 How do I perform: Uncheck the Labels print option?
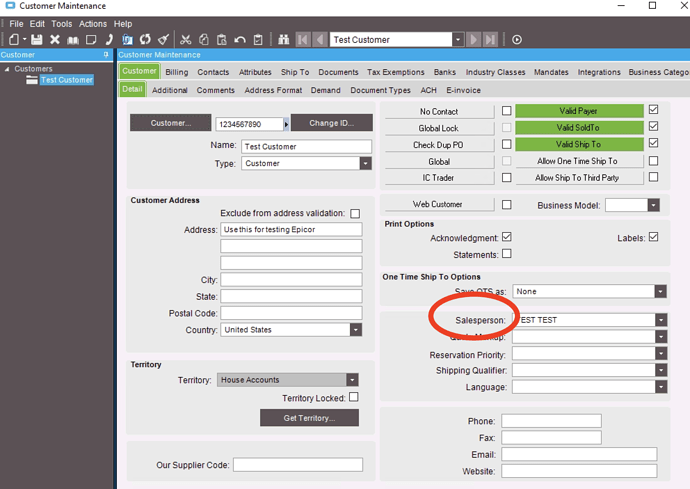pos(653,237)
